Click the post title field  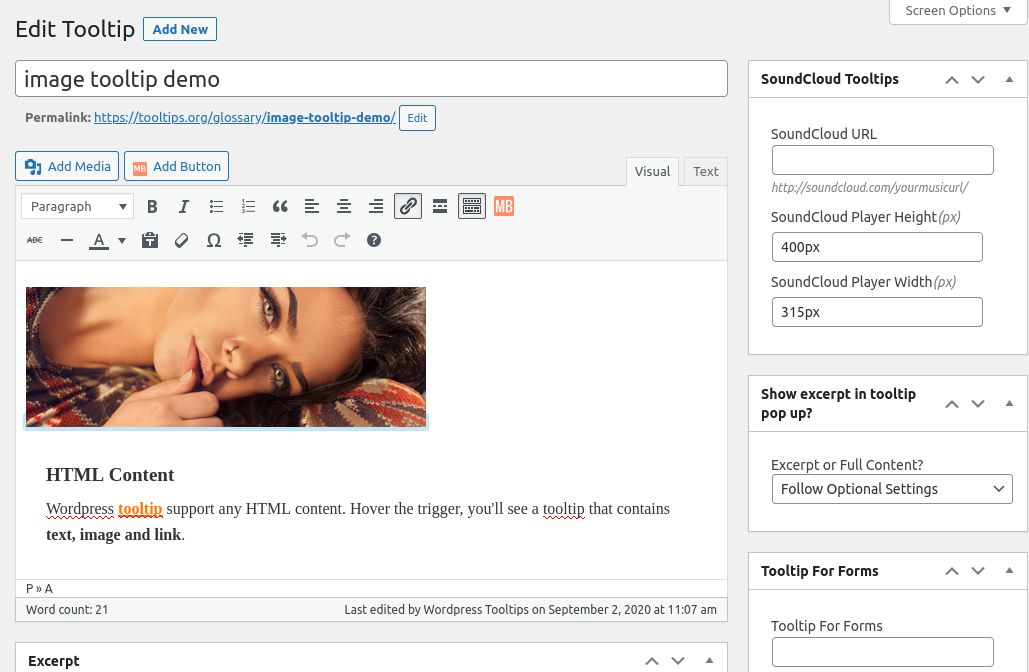pos(371,79)
